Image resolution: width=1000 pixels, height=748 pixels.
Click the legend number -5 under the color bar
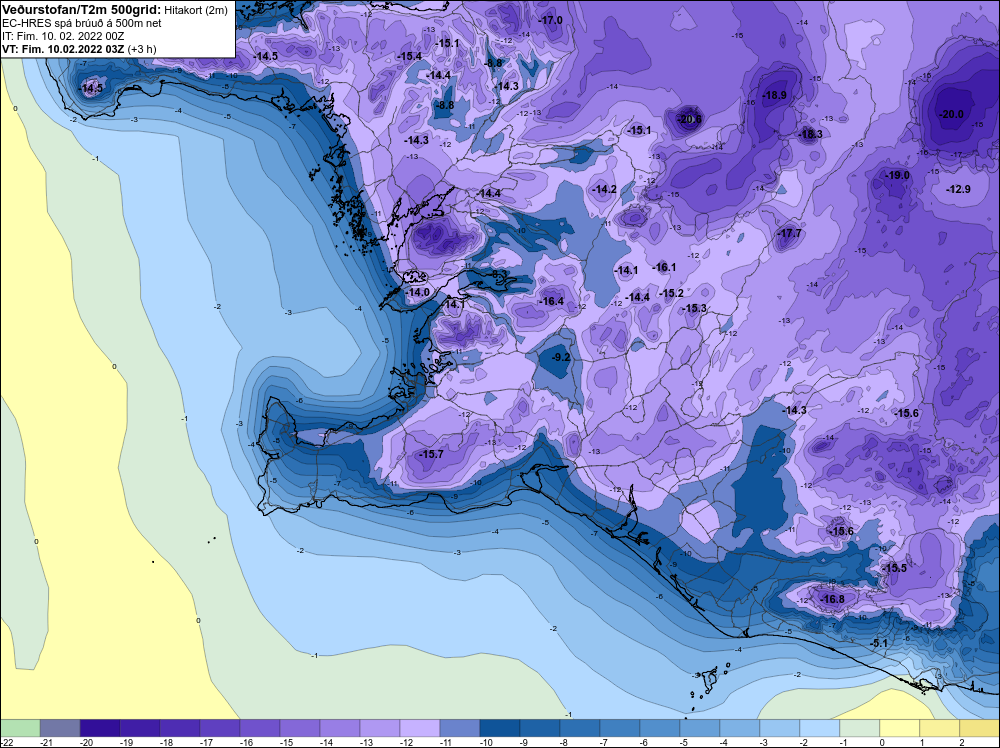click(686, 742)
